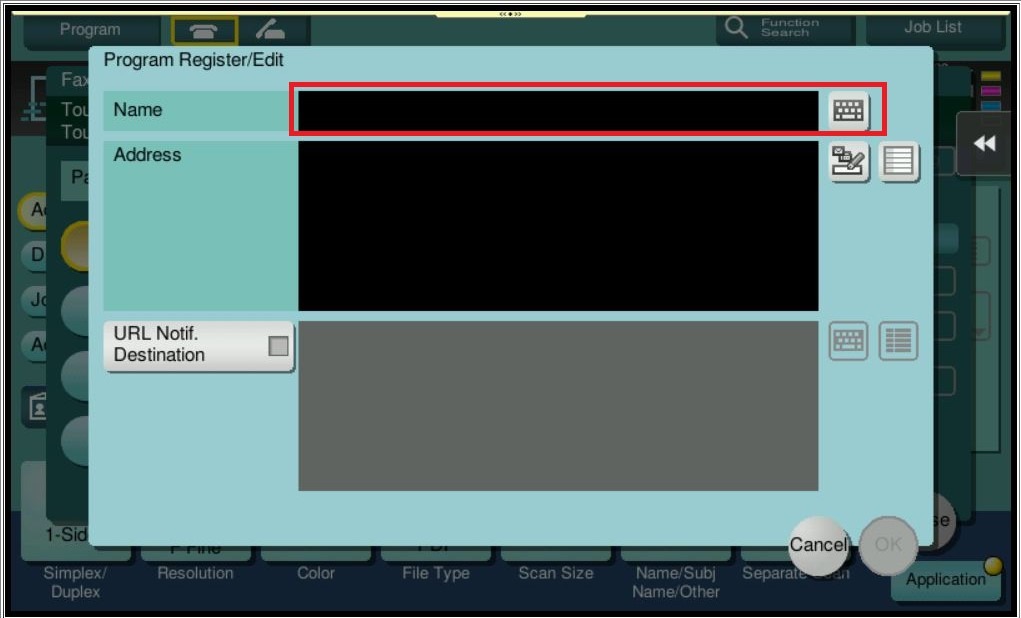Viewport: 1021px width, 618px height.
Task: Click the Name input field
Action: click(x=558, y=111)
